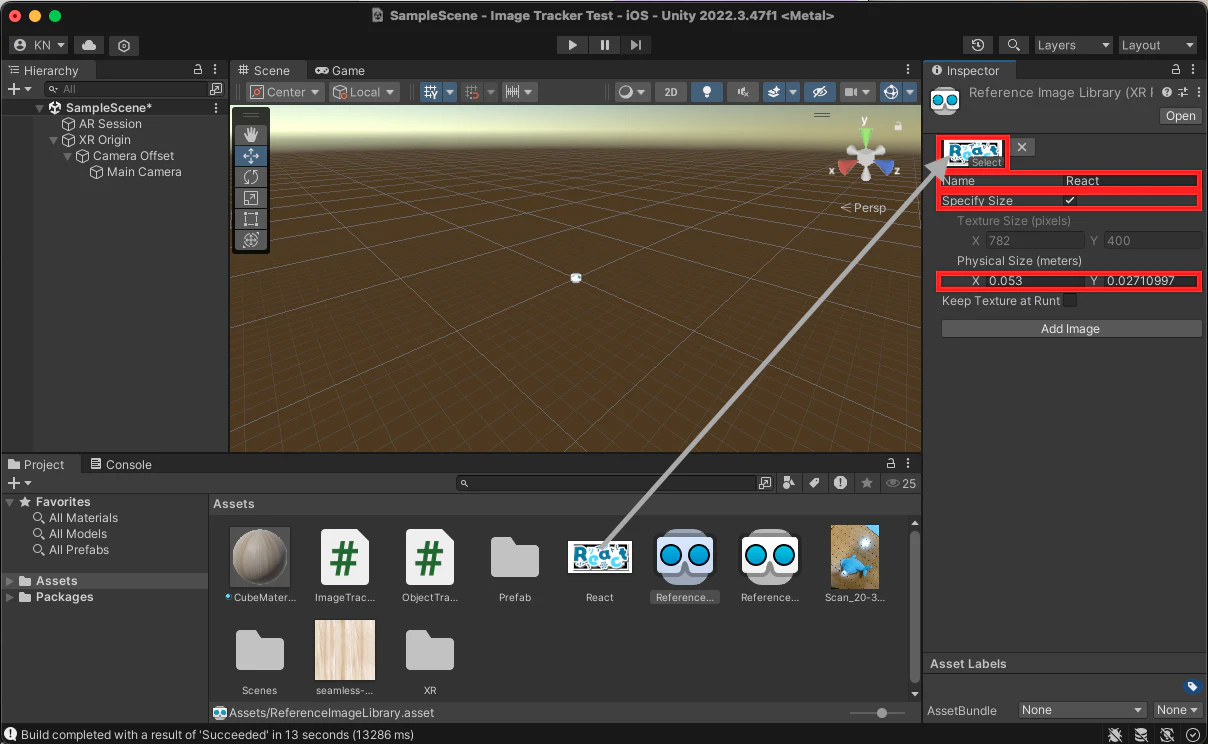Select the Move tool in scene toolbar

251,156
